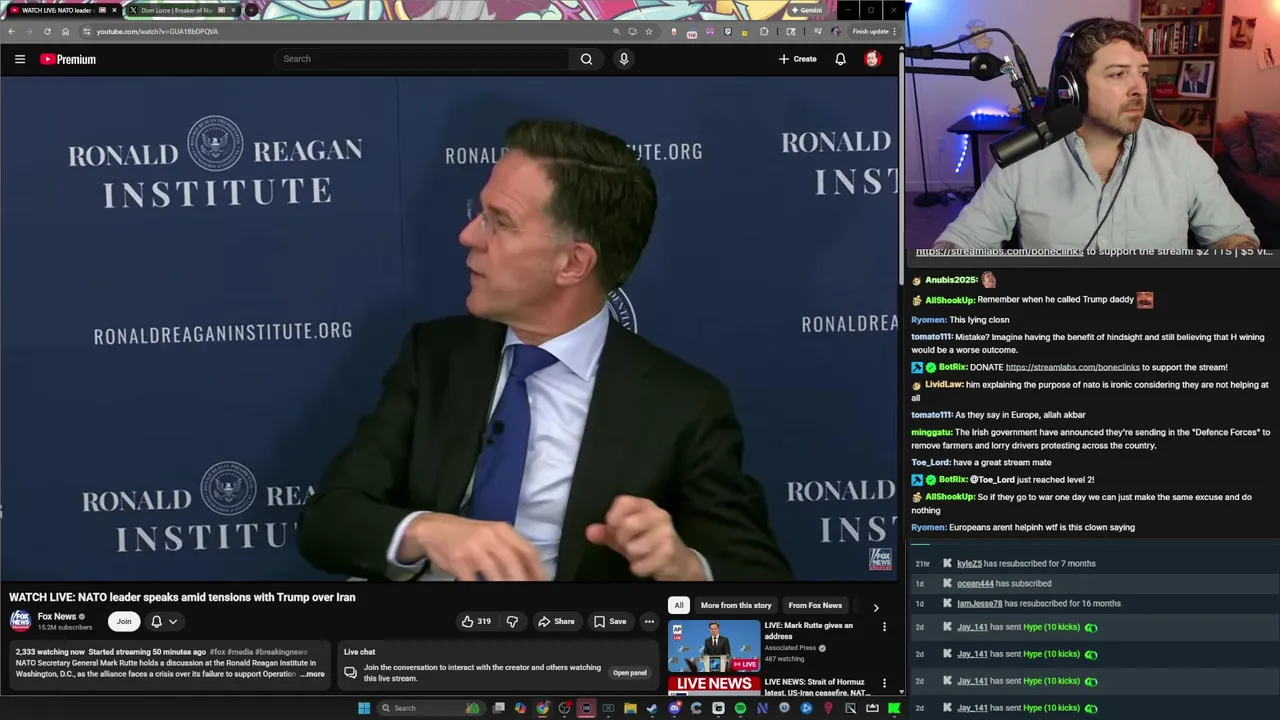The height and width of the screenshot is (720, 1280).
Task: Open the live chat panel
Action: (x=629, y=673)
